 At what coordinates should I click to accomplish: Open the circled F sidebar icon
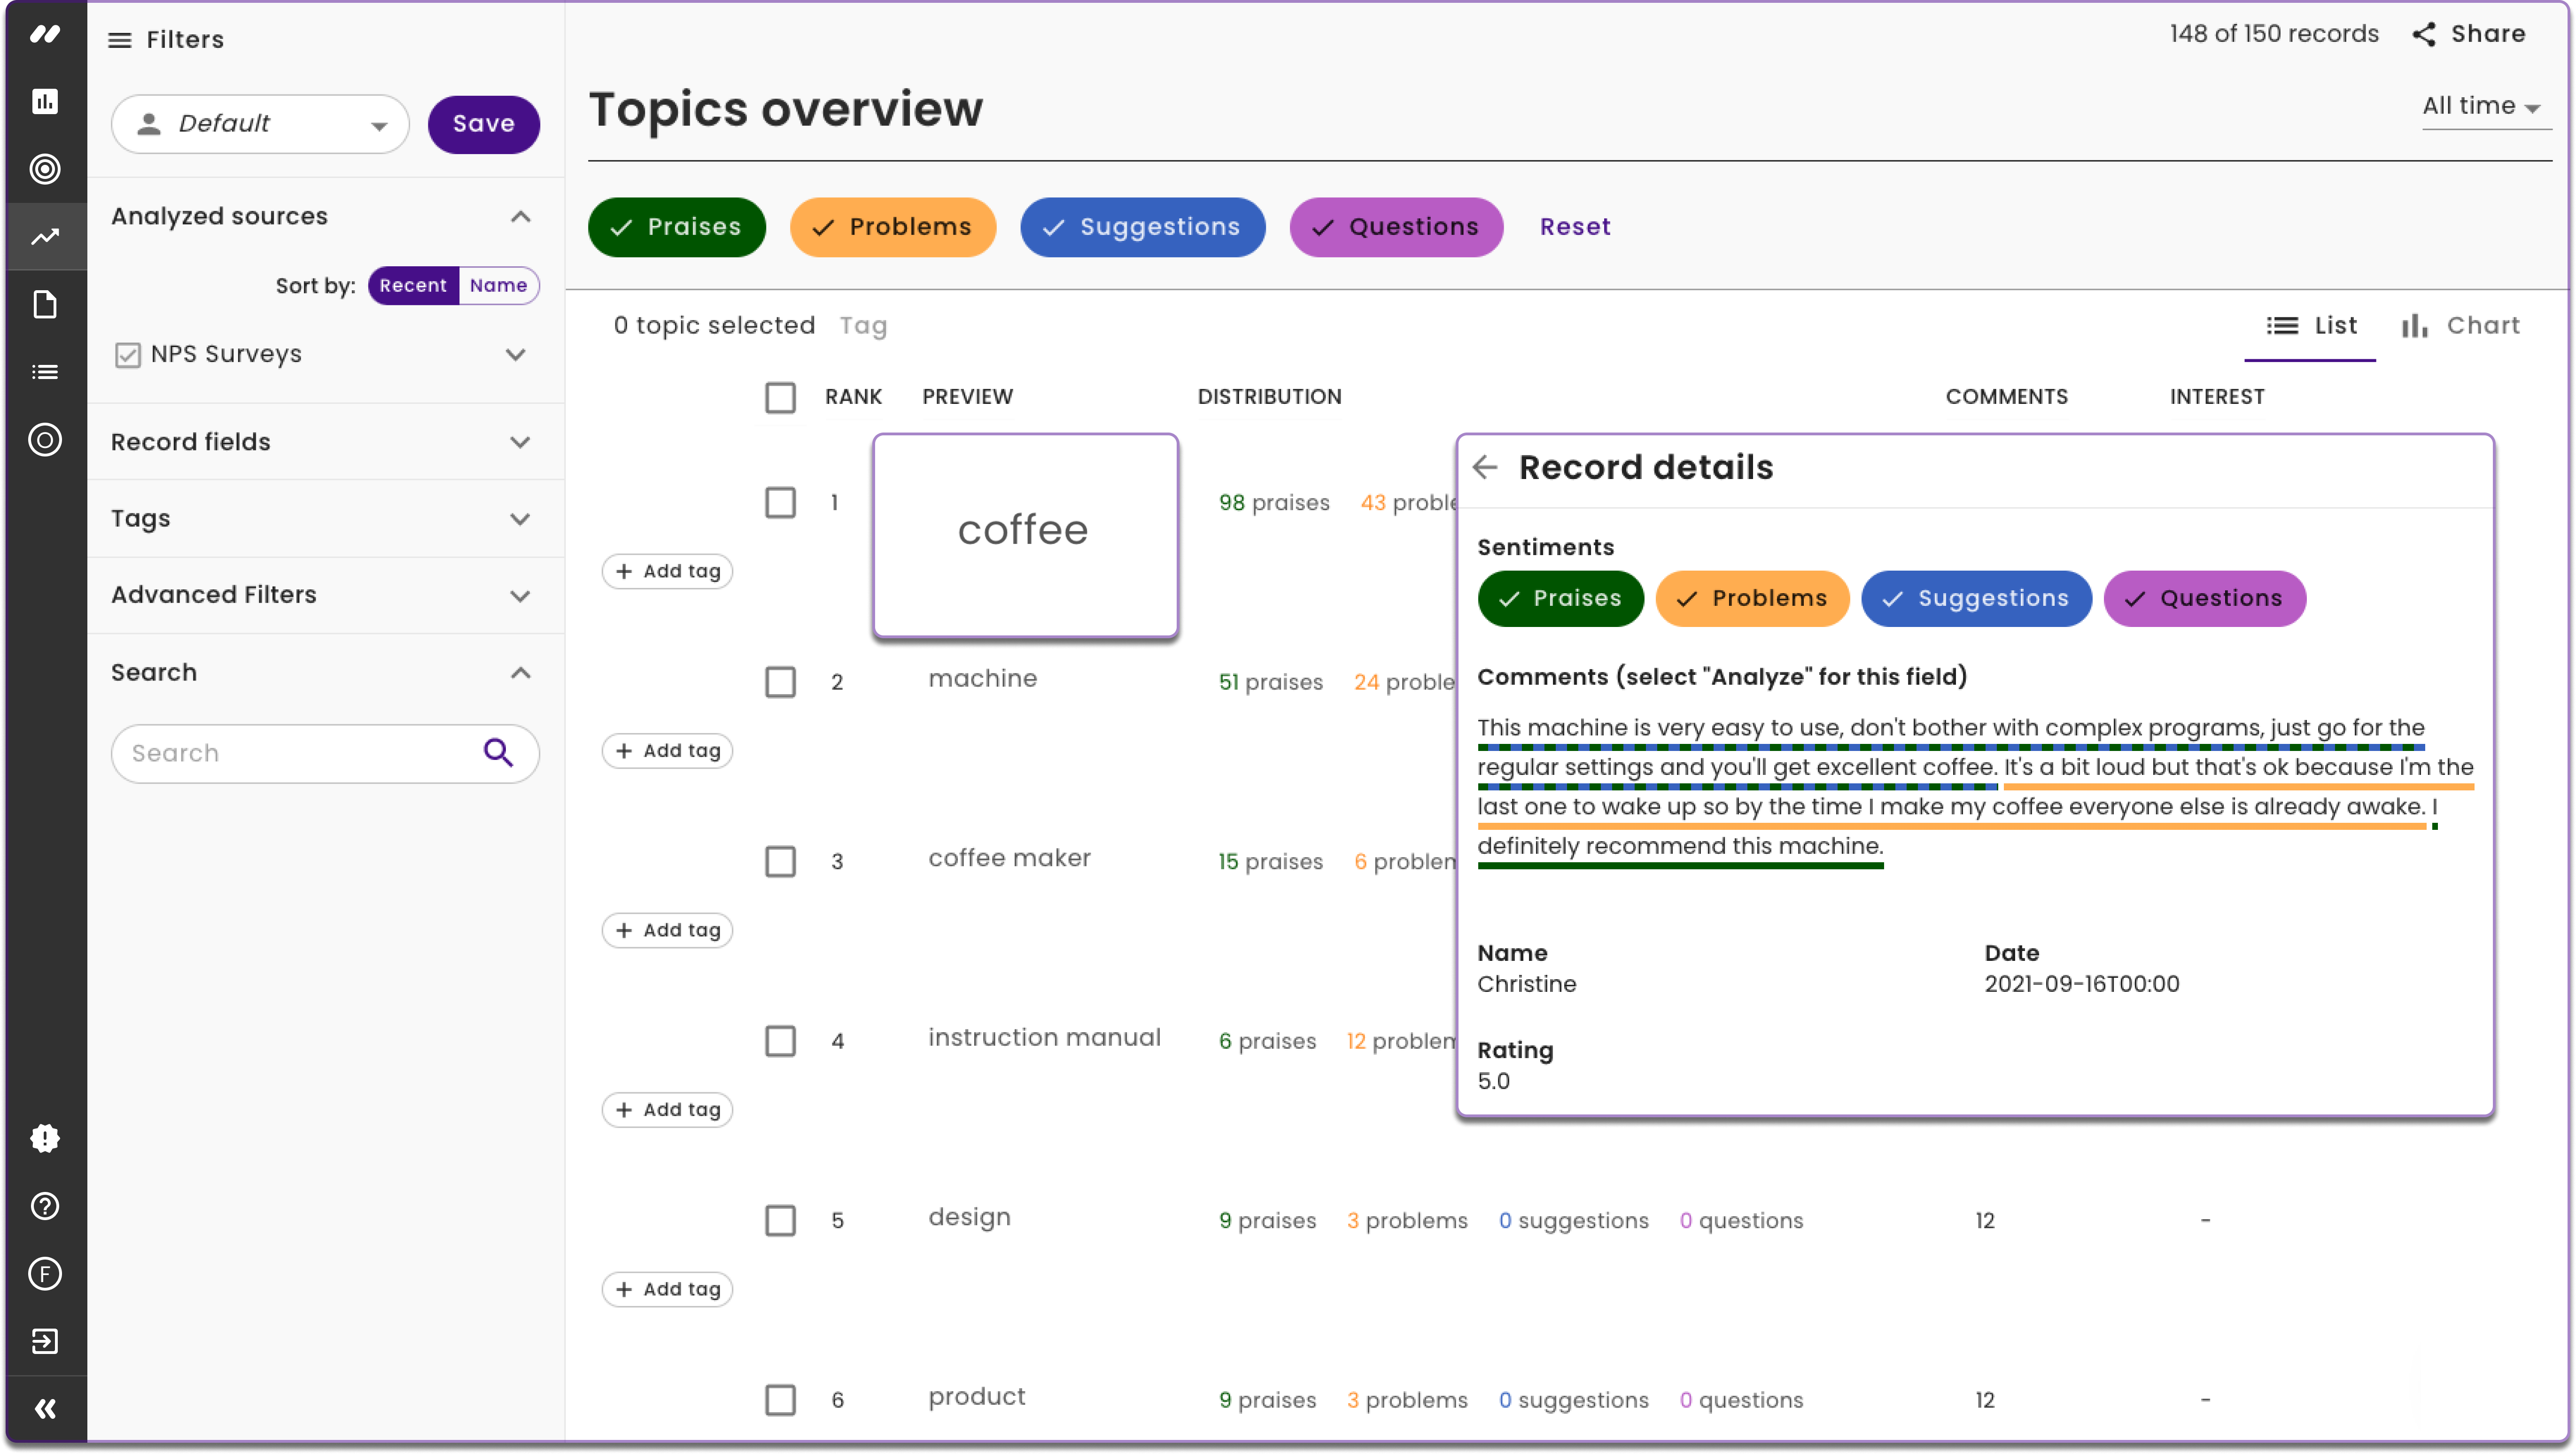45,1274
